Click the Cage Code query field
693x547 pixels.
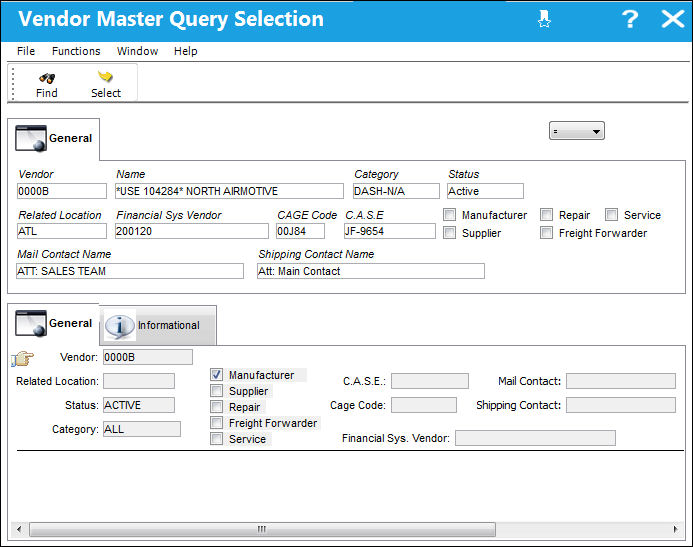click(423, 405)
